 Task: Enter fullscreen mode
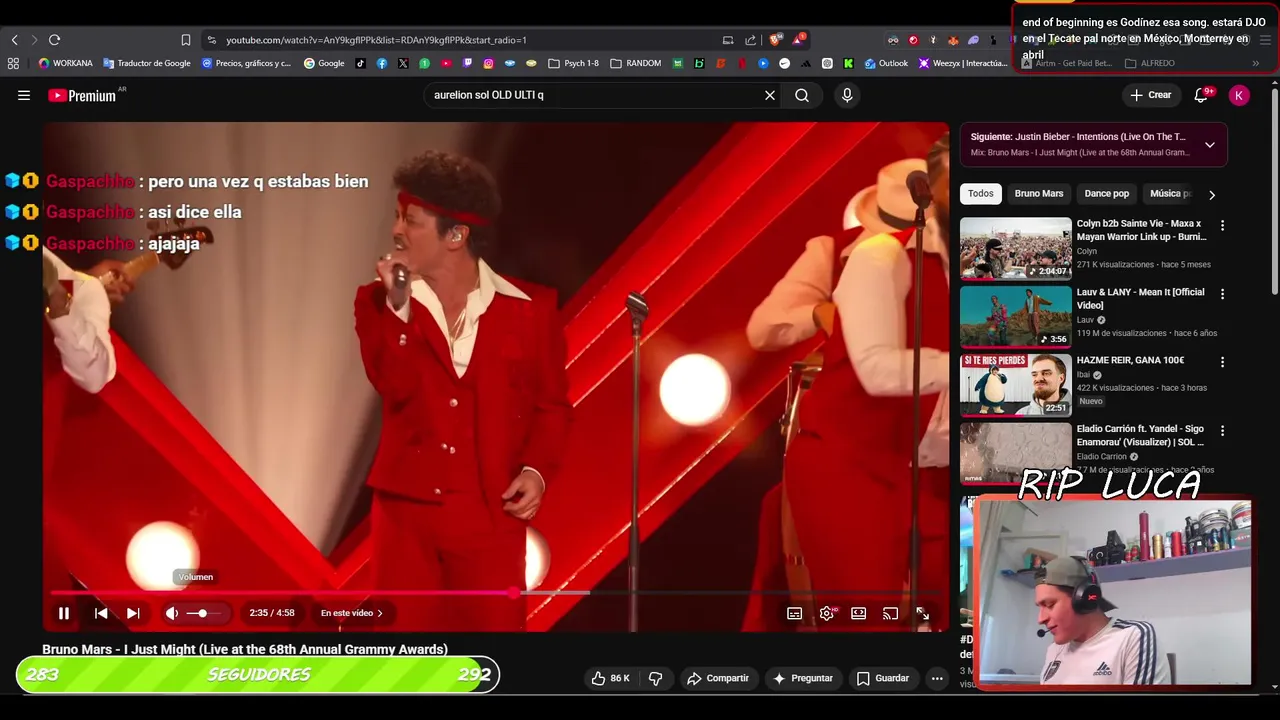tap(923, 613)
